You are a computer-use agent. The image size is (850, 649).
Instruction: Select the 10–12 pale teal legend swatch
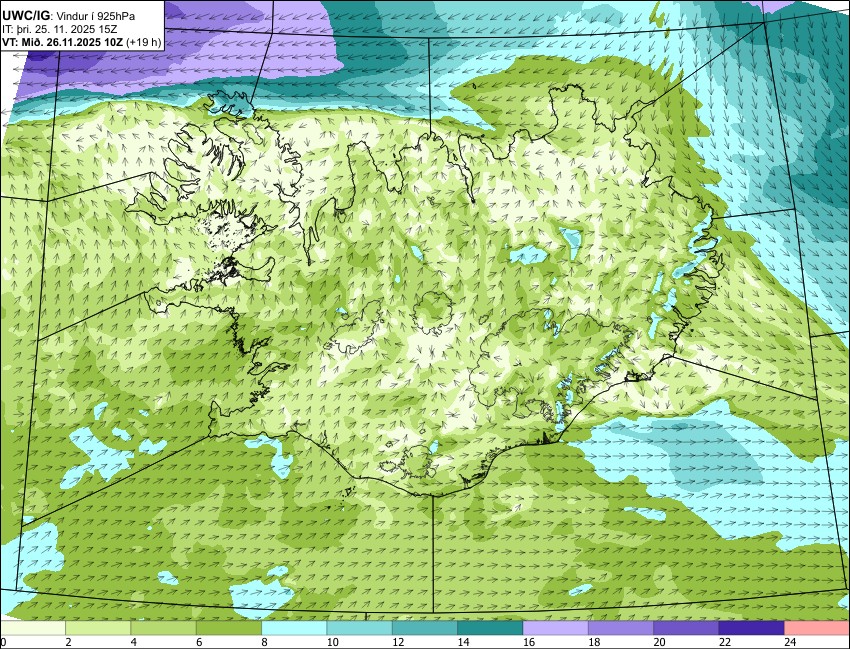(359, 628)
